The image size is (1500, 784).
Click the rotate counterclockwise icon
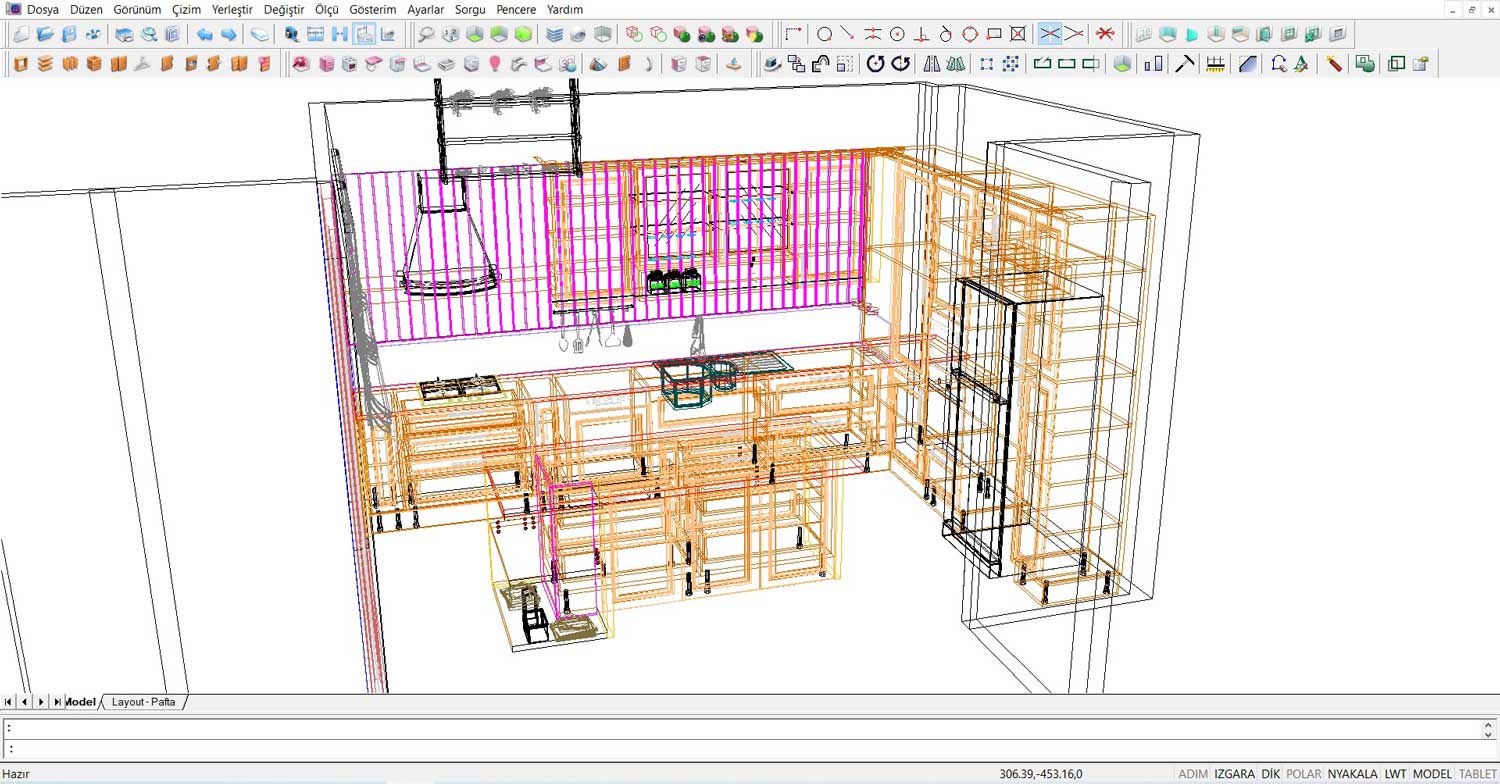tap(875, 64)
